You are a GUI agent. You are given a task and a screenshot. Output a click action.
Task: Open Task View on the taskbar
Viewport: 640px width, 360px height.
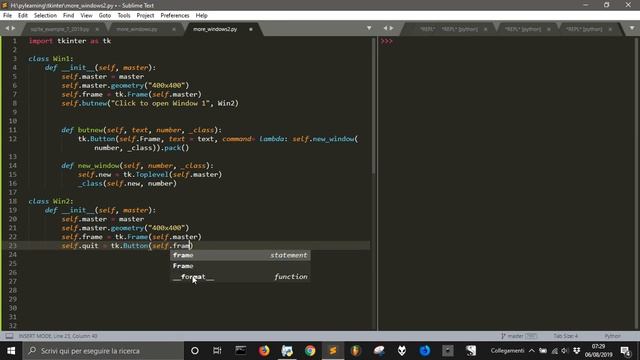coord(217,351)
